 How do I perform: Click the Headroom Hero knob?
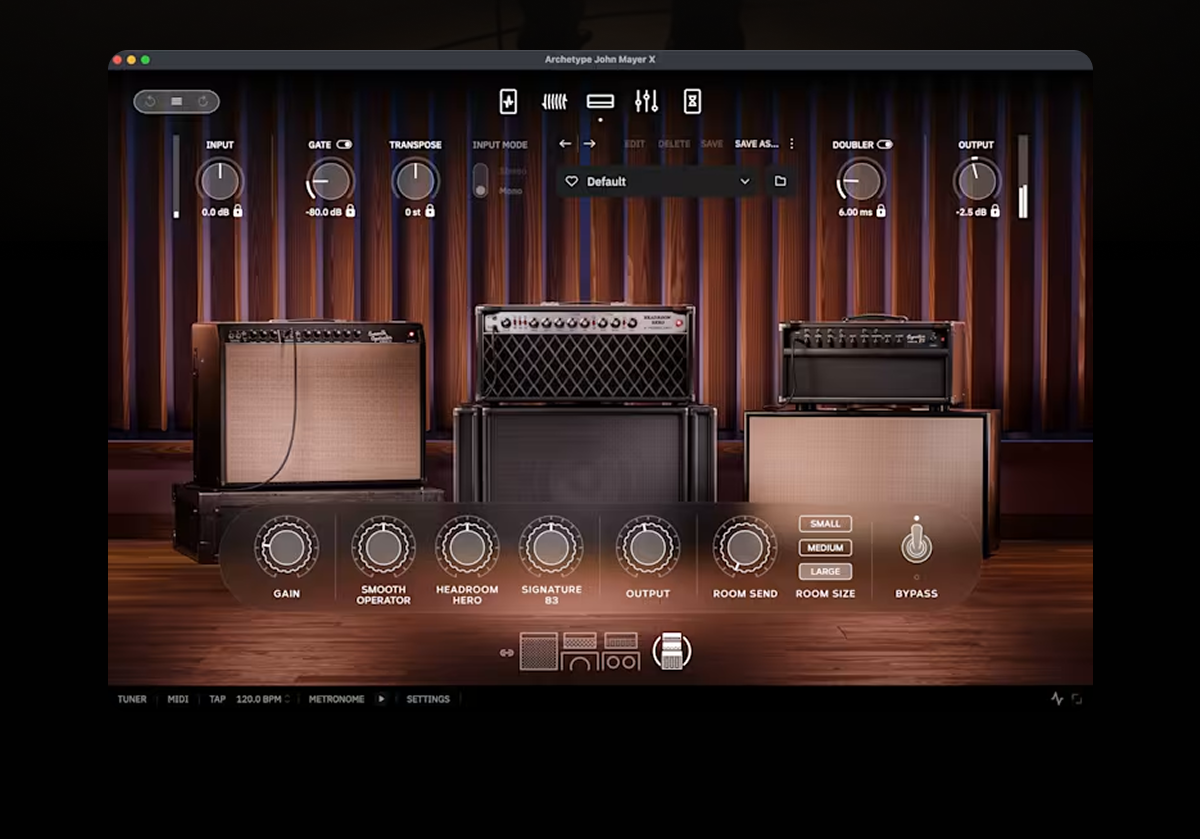click(x=466, y=547)
